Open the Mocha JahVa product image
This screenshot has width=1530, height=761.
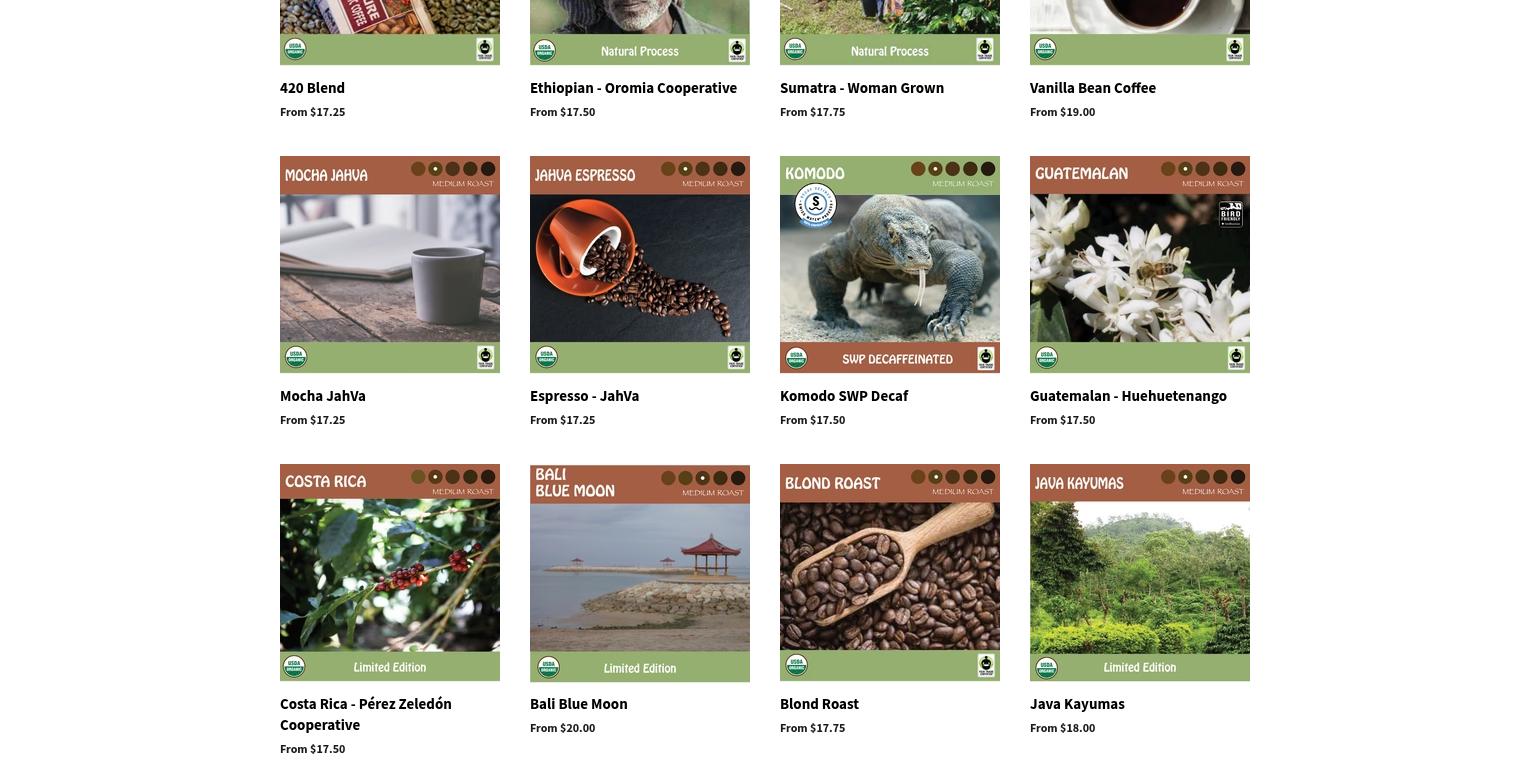tap(390, 264)
